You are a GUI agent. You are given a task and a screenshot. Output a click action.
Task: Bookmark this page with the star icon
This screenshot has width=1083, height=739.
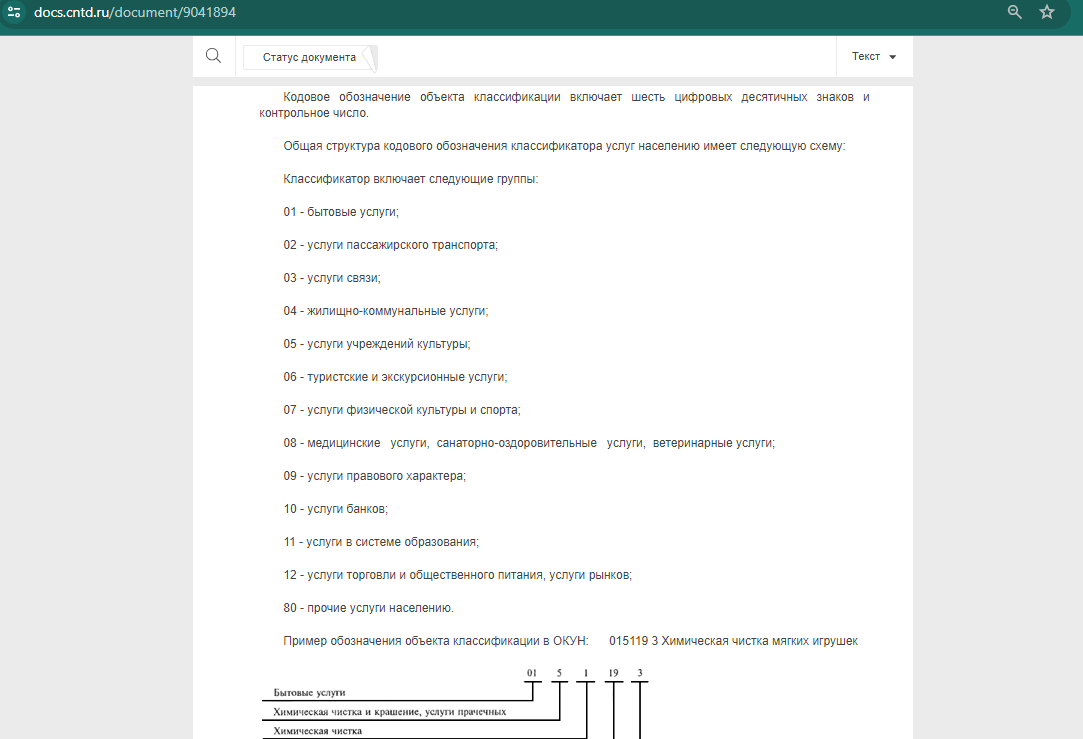pos(1047,12)
